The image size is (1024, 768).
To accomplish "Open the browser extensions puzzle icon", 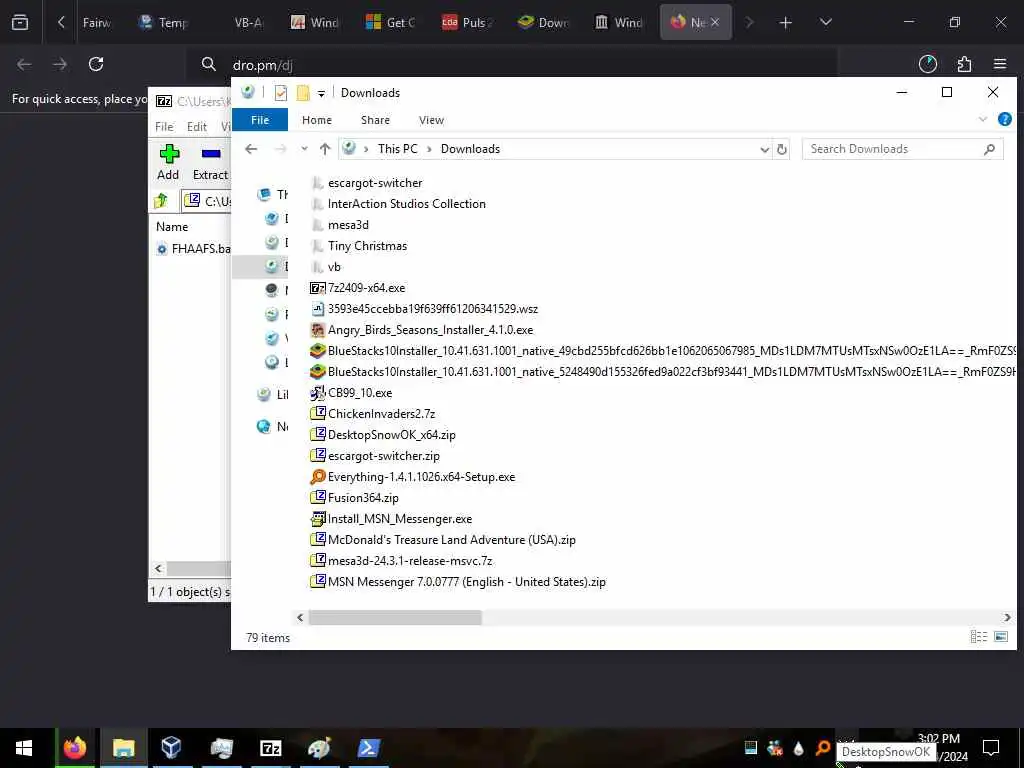I will click(964, 64).
